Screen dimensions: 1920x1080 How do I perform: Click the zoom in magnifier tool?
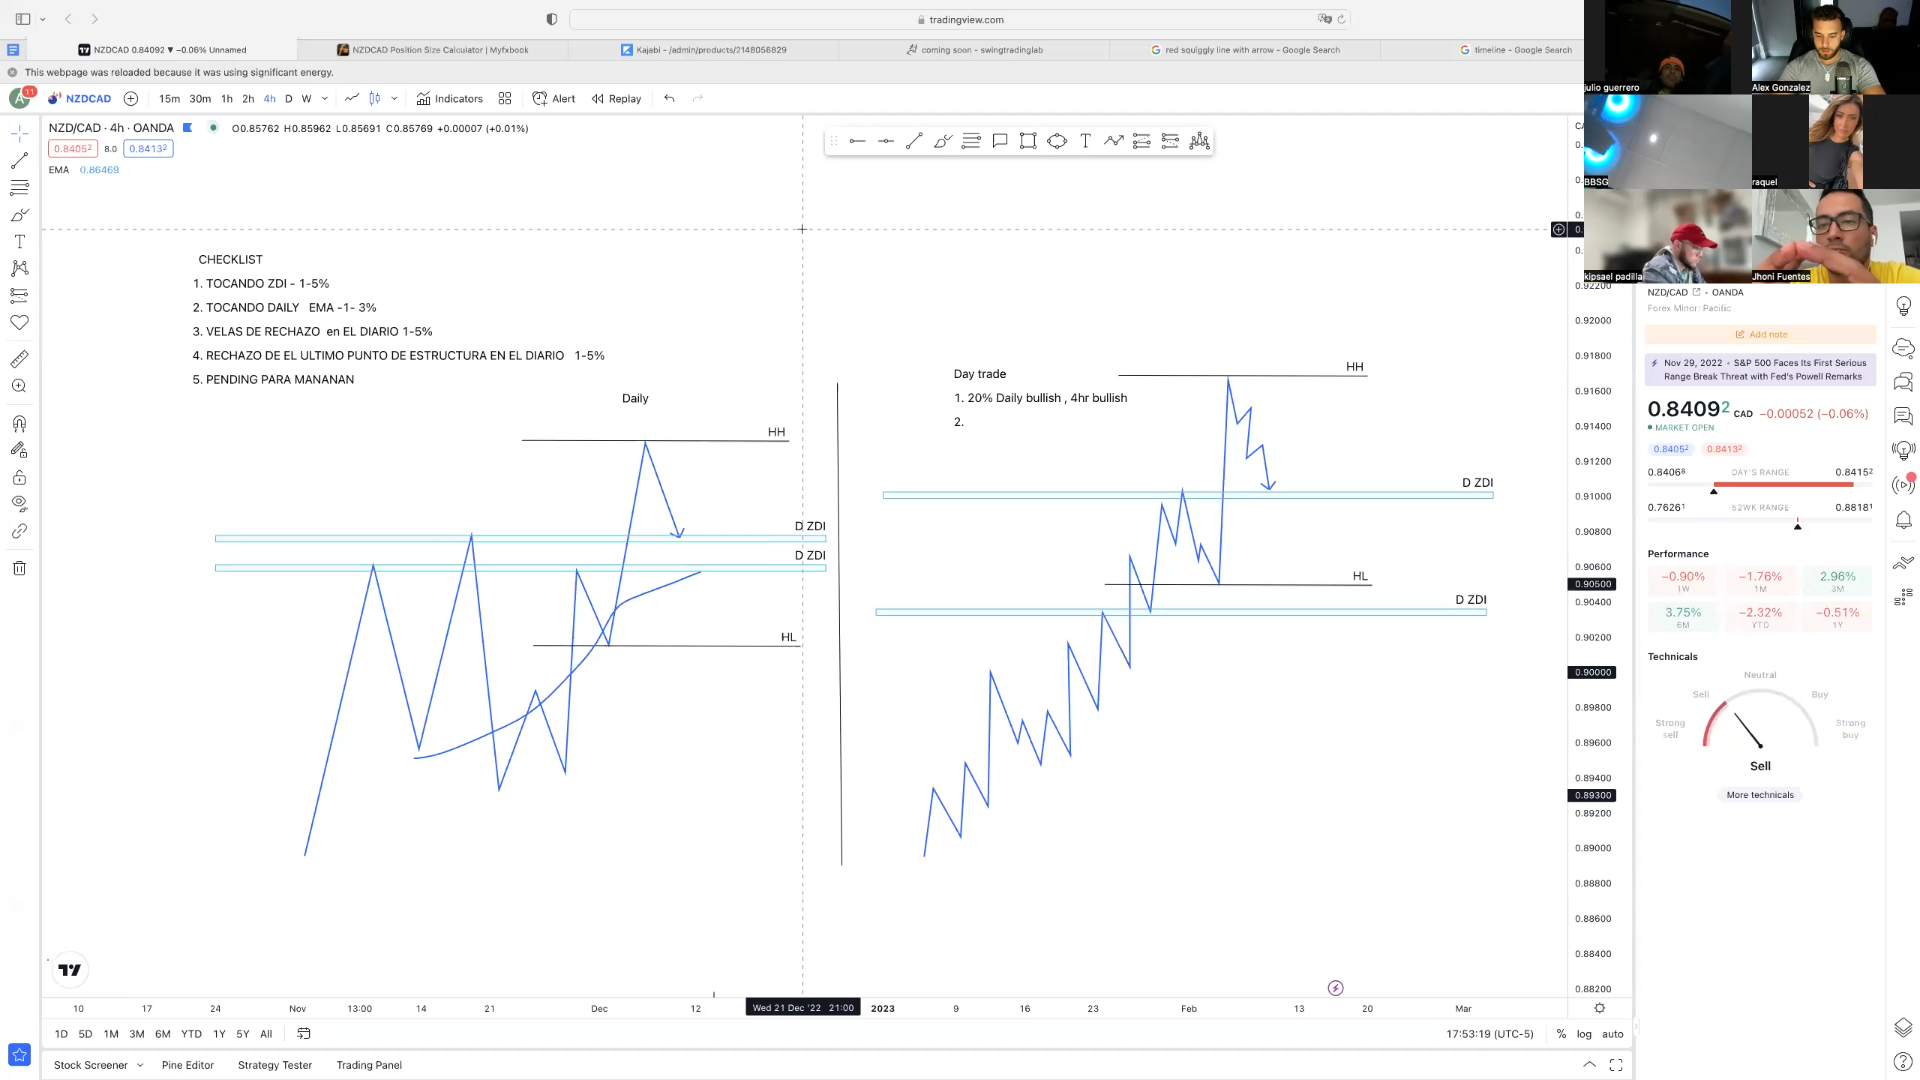[19, 386]
